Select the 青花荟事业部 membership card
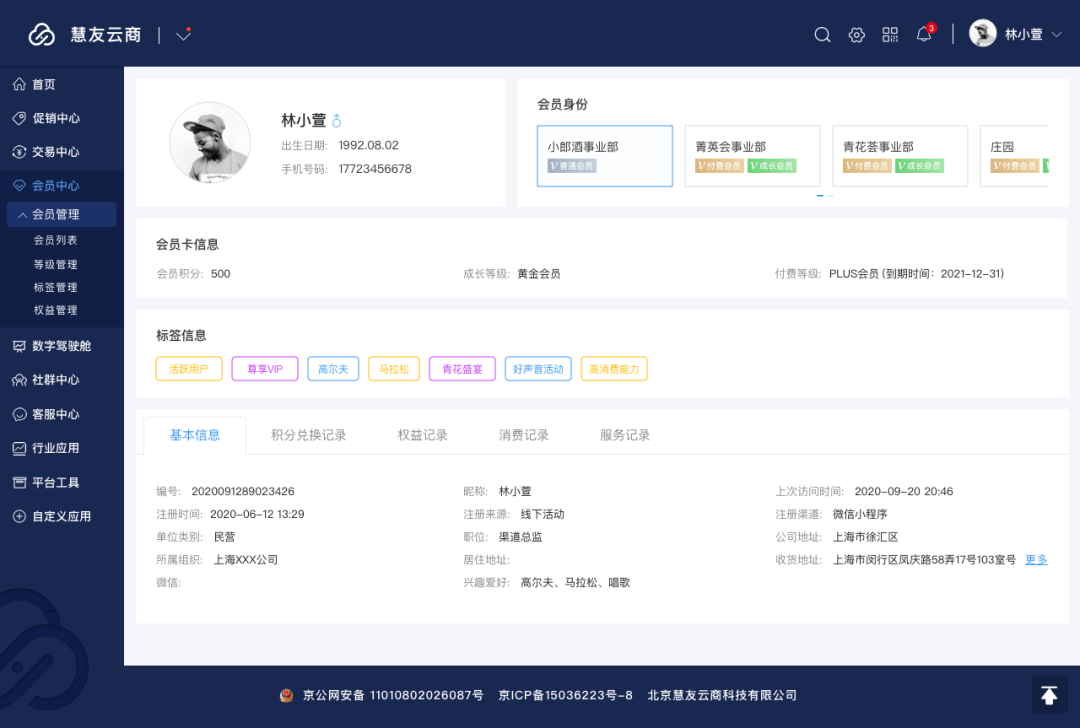Viewport: 1080px width, 728px height. point(900,156)
